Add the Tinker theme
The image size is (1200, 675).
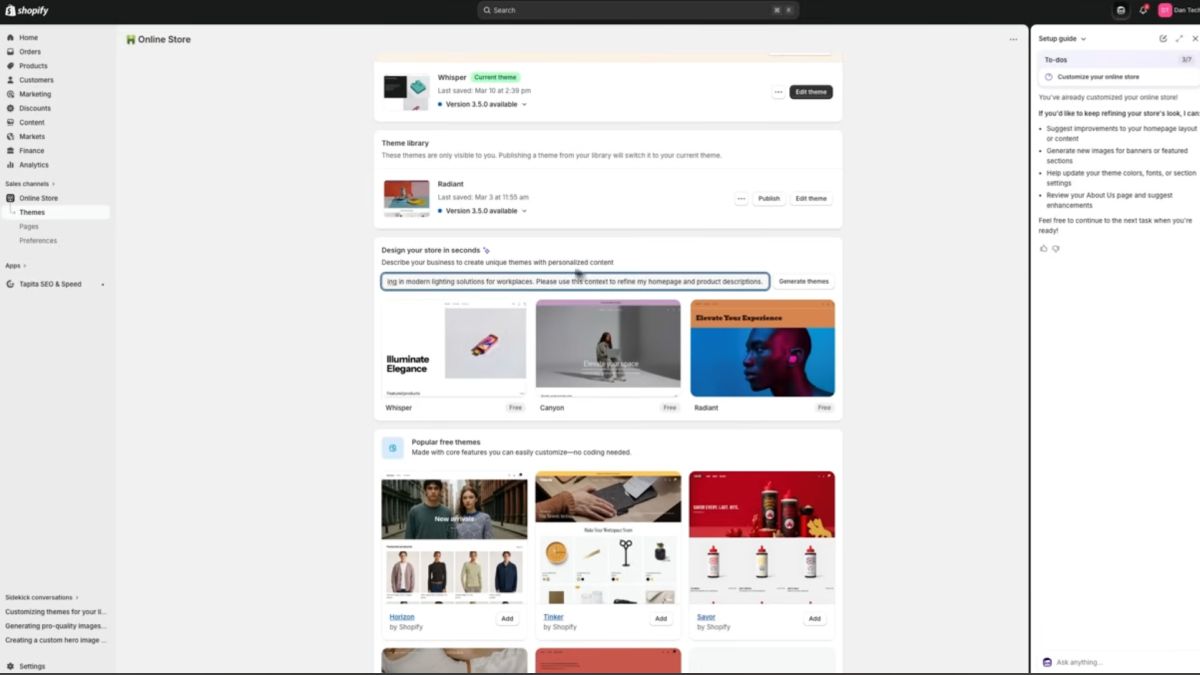tap(661, 619)
